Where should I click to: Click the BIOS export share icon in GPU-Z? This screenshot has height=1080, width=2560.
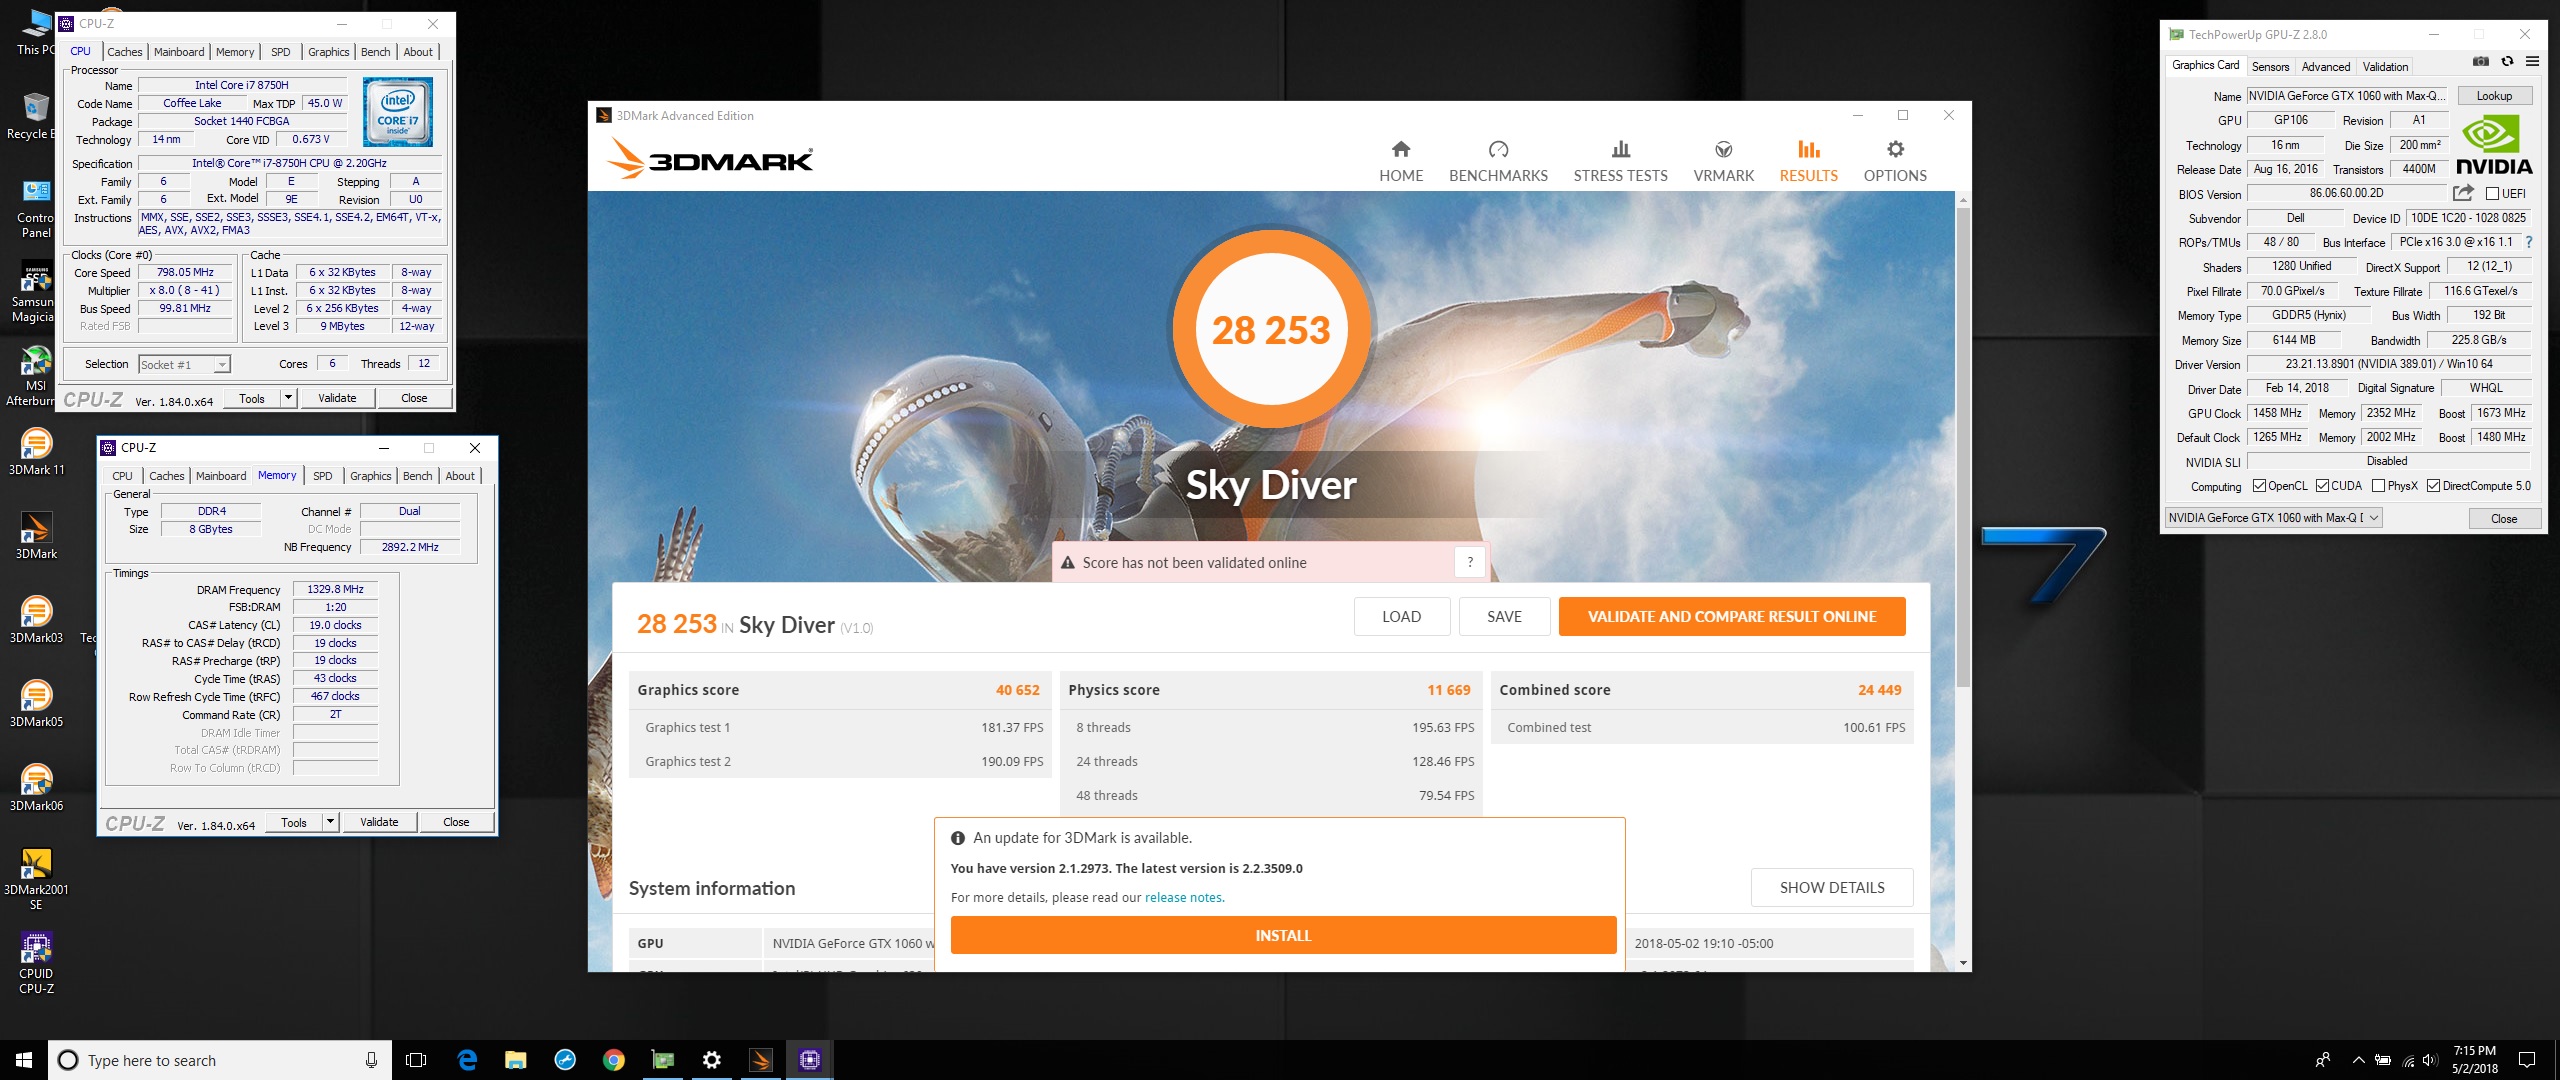2463,192
